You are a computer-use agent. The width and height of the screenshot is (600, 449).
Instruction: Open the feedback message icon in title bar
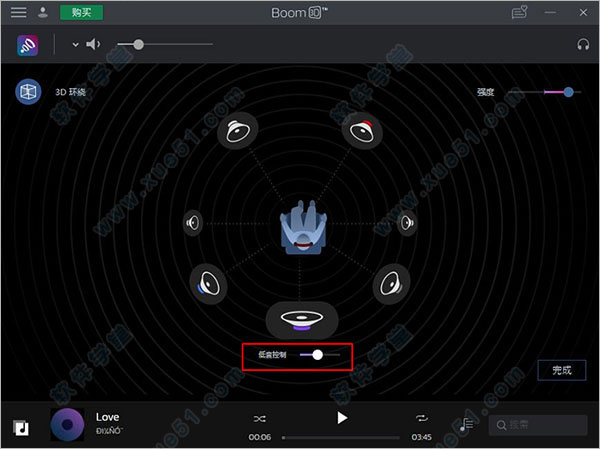click(519, 12)
